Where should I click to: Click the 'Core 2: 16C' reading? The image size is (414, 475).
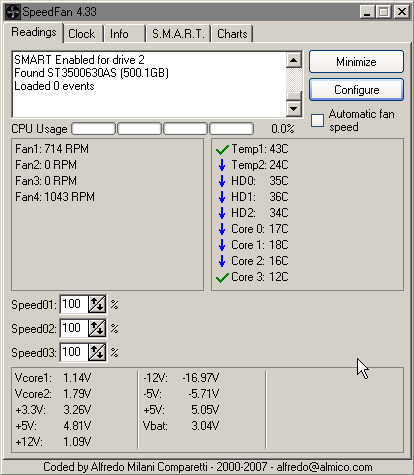click(260, 261)
